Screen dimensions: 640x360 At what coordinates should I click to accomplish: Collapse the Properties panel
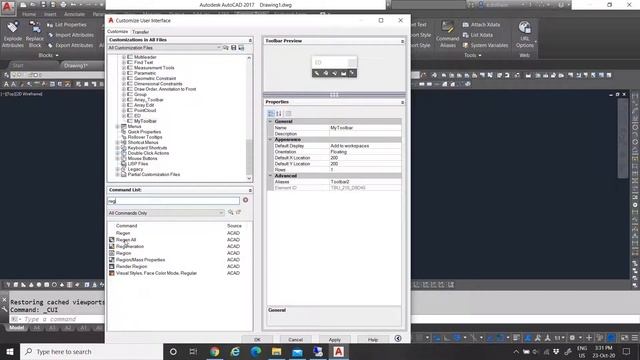click(402, 102)
